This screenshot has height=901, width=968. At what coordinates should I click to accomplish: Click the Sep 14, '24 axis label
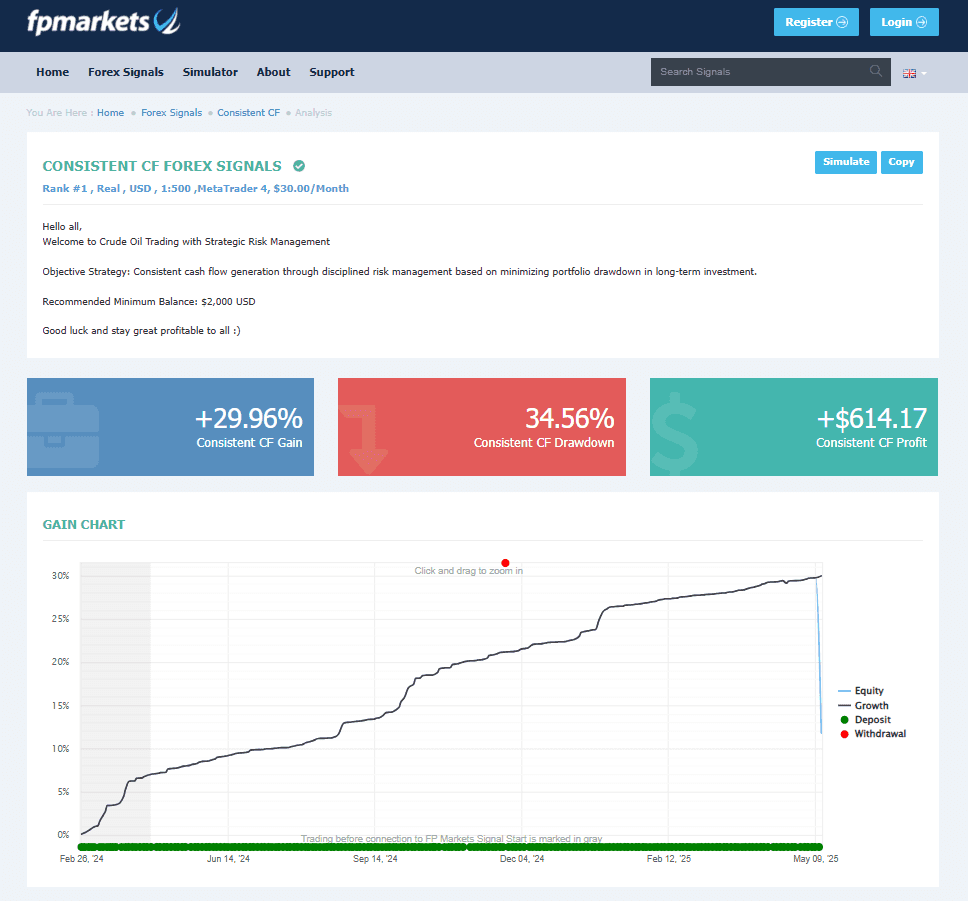375,858
